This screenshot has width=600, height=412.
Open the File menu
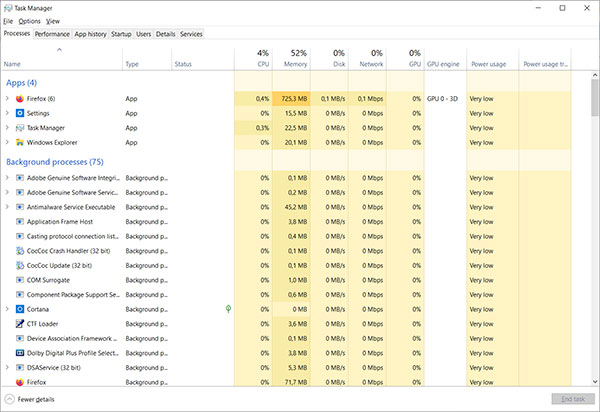coord(8,21)
